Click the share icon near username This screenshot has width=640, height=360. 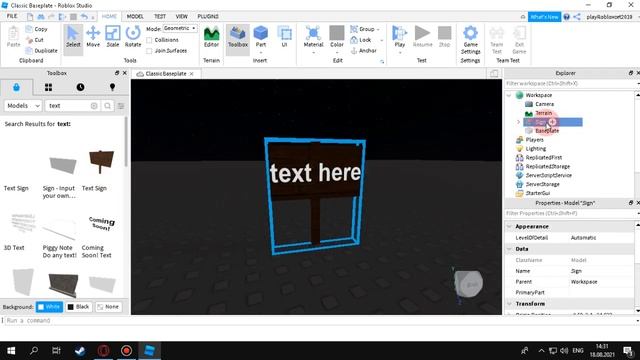click(577, 17)
